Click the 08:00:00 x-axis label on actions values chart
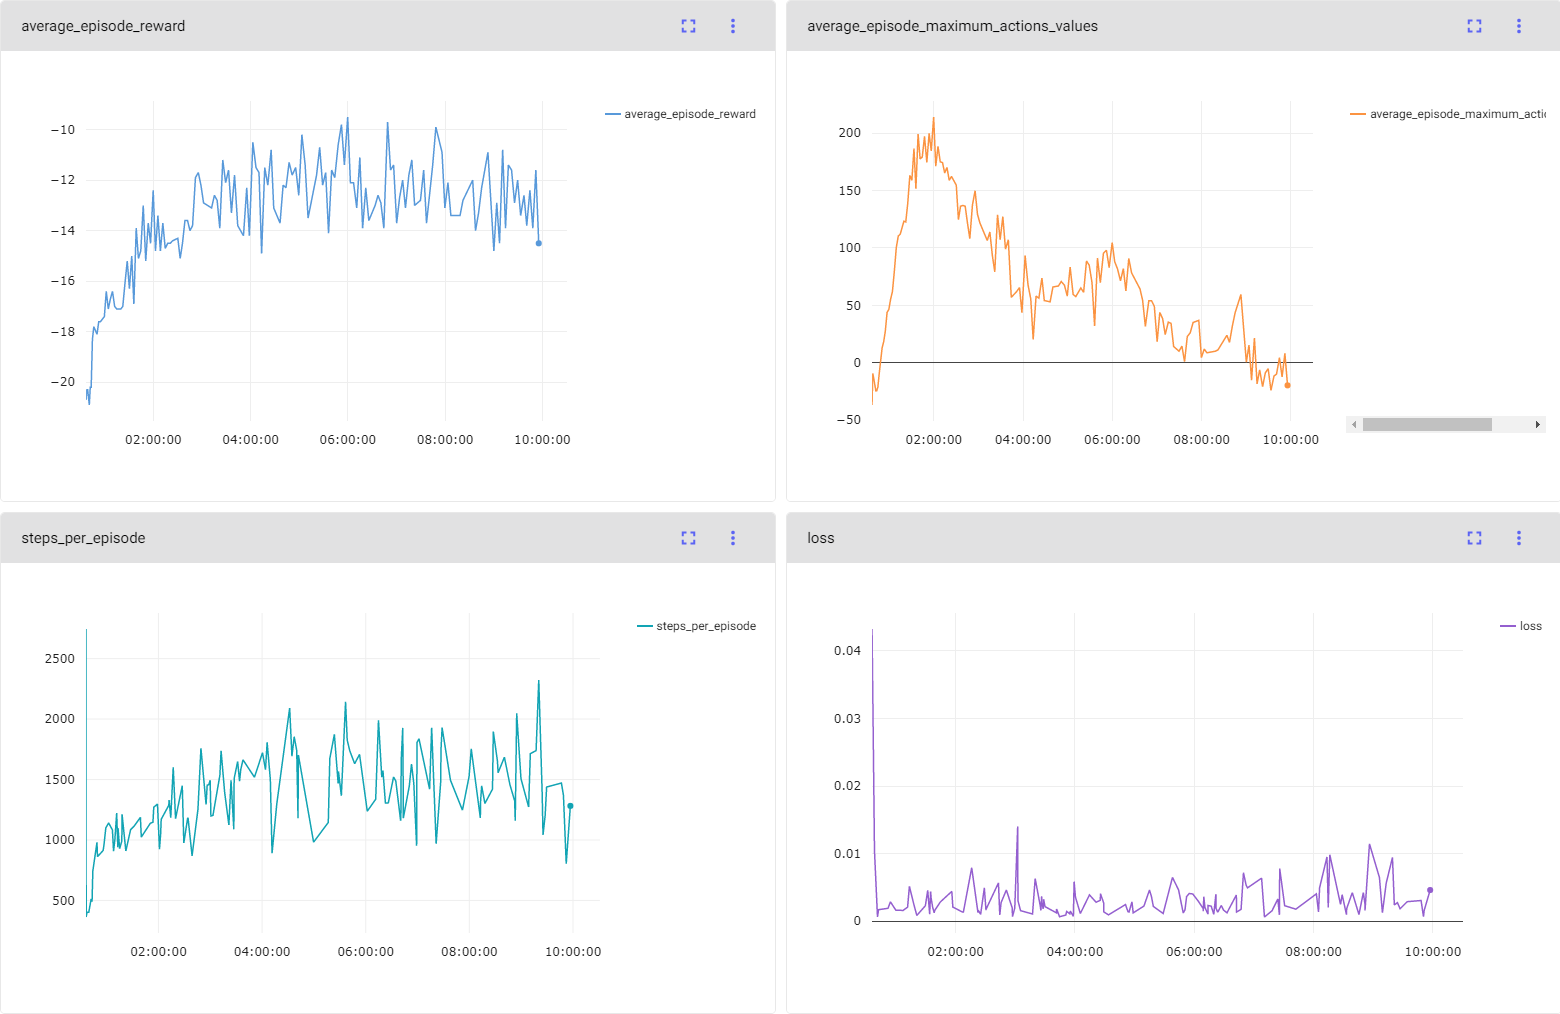1560x1014 pixels. pyautogui.click(x=1202, y=440)
